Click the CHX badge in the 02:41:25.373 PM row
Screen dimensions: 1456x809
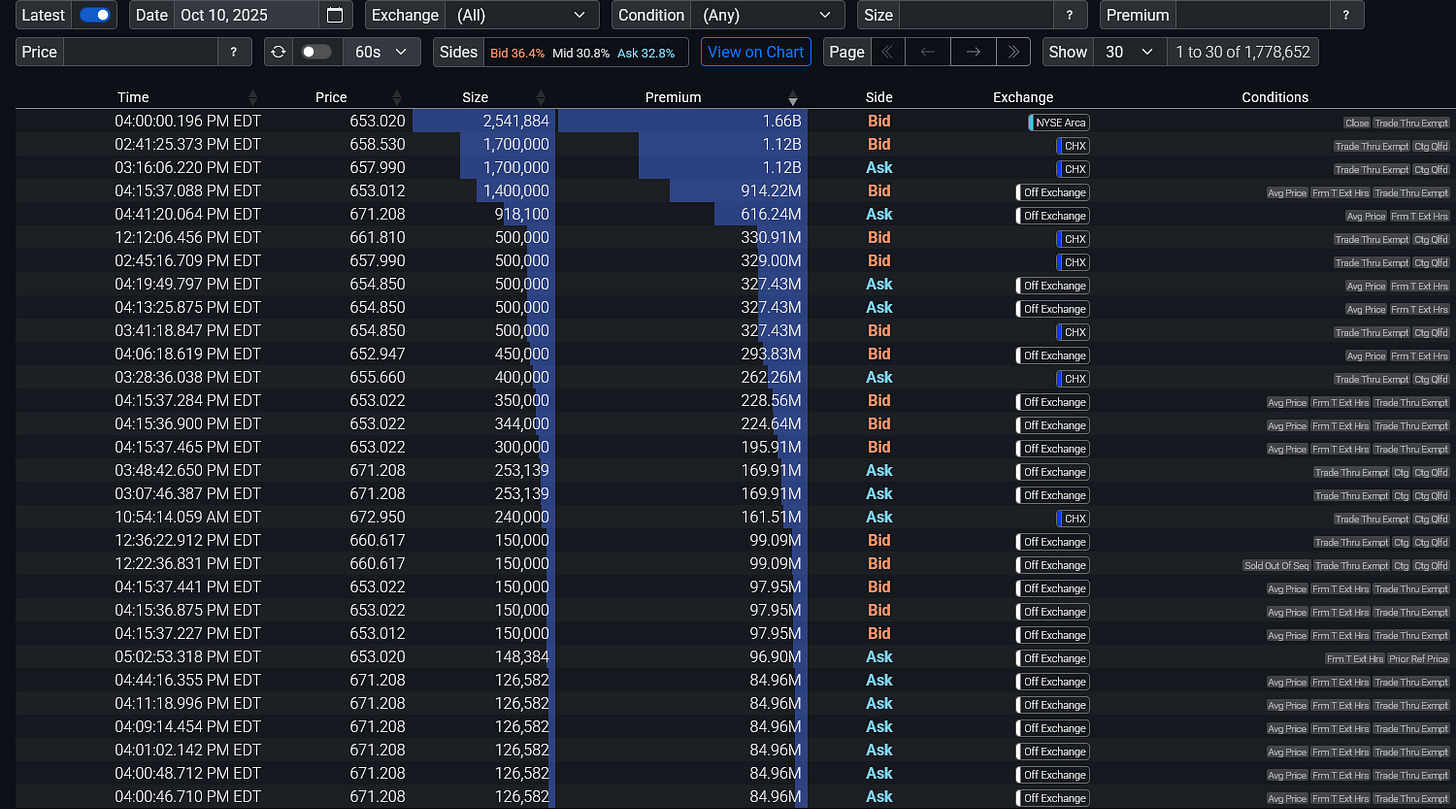click(x=1073, y=146)
